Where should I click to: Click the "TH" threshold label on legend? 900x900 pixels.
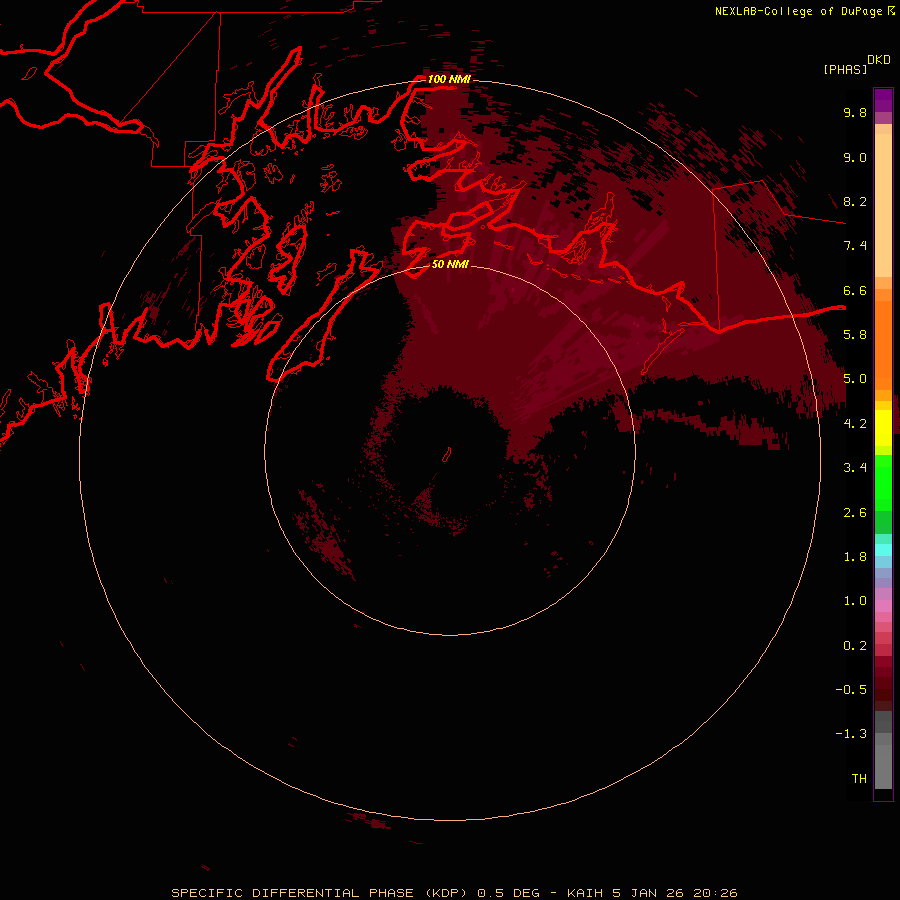tap(859, 779)
